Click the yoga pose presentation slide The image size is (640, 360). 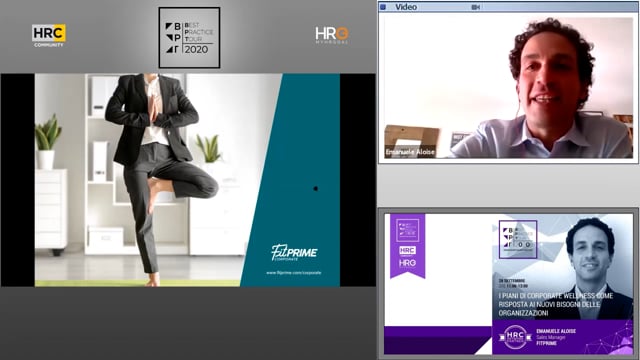pyautogui.click(x=187, y=180)
